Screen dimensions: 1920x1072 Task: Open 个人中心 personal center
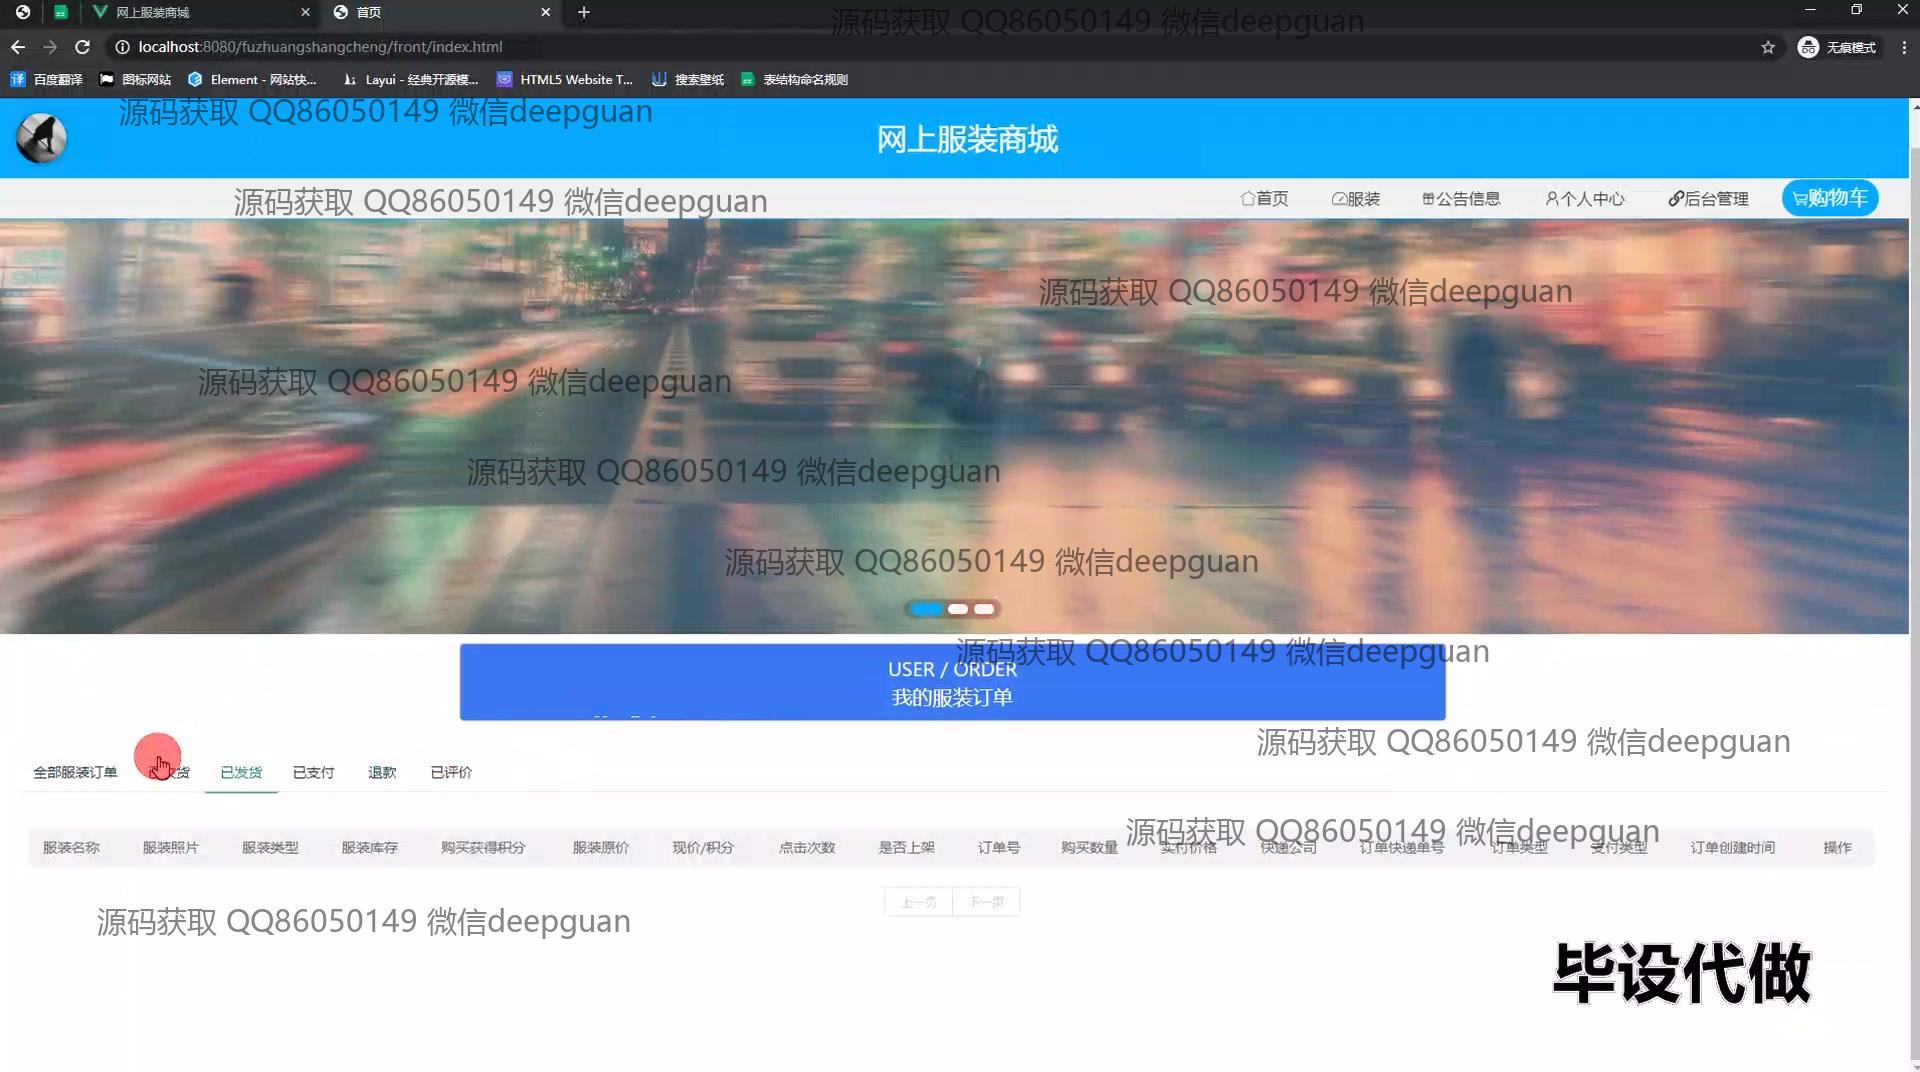pyautogui.click(x=1585, y=199)
